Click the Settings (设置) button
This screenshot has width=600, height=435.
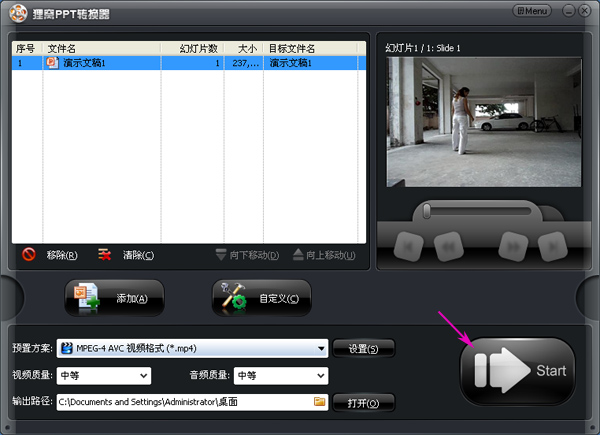(364, 349)
